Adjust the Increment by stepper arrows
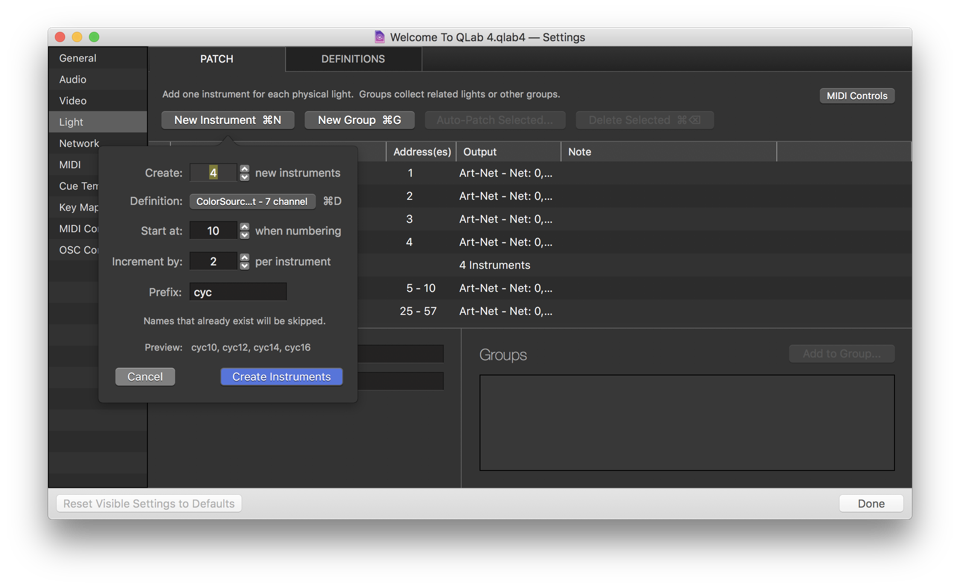This screenshot has width=960, height=588. (245, 261)
